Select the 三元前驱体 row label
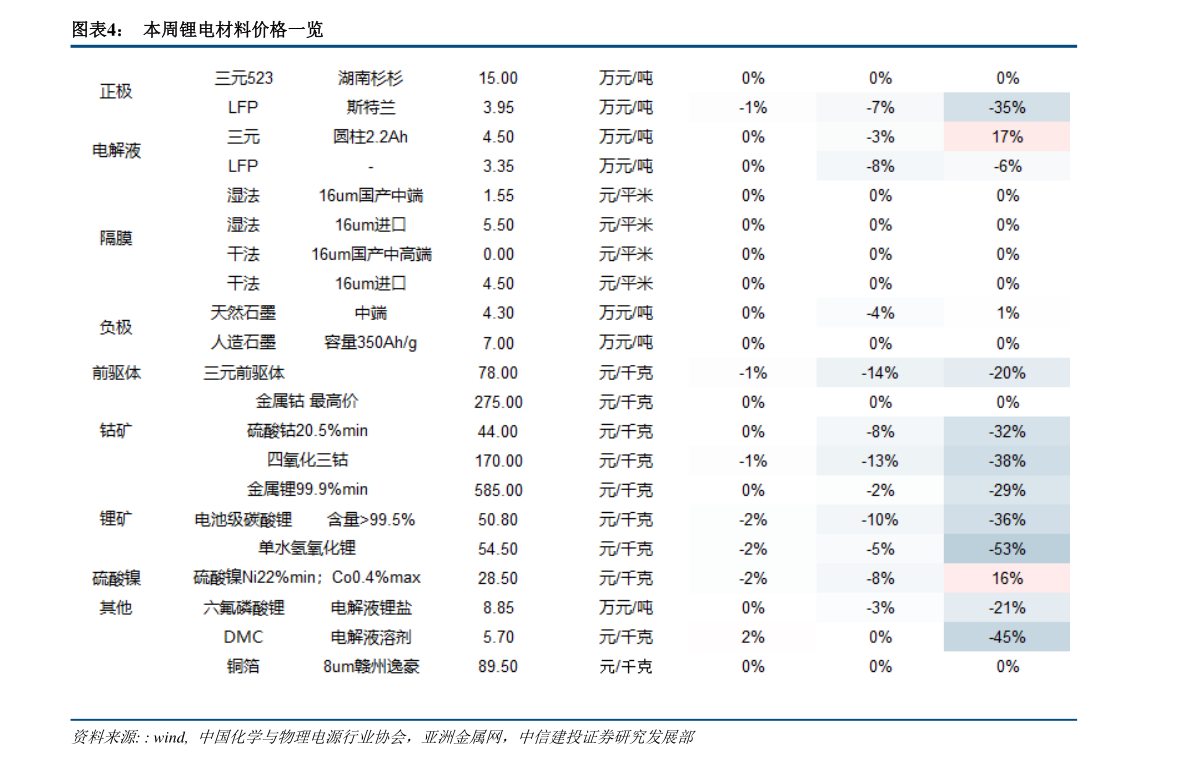1191x766 pixels. point(243,373)
